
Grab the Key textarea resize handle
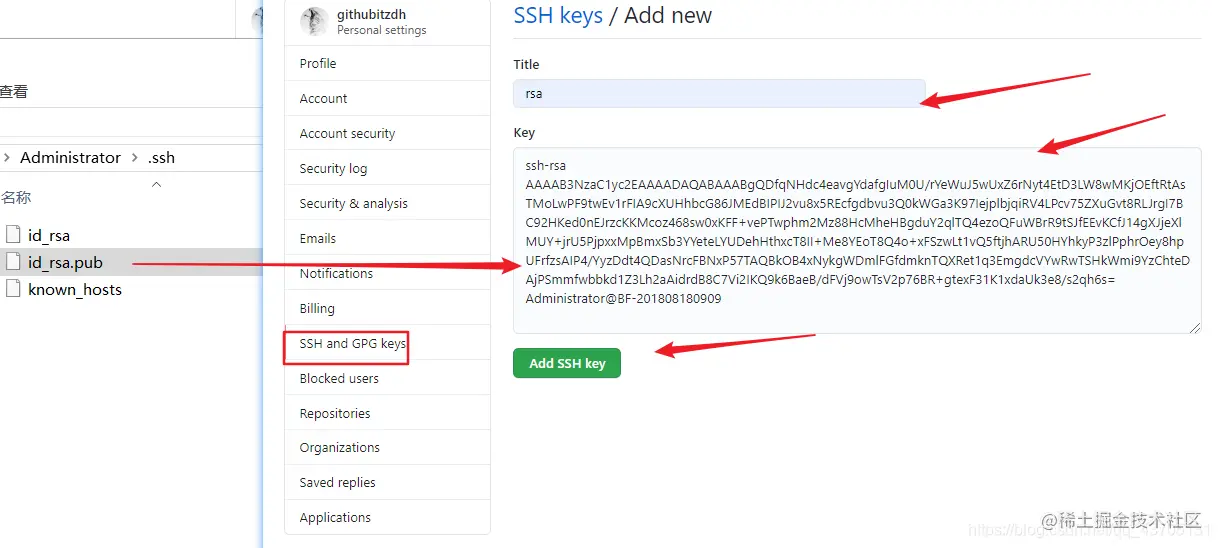click(x=1195, y=327)
